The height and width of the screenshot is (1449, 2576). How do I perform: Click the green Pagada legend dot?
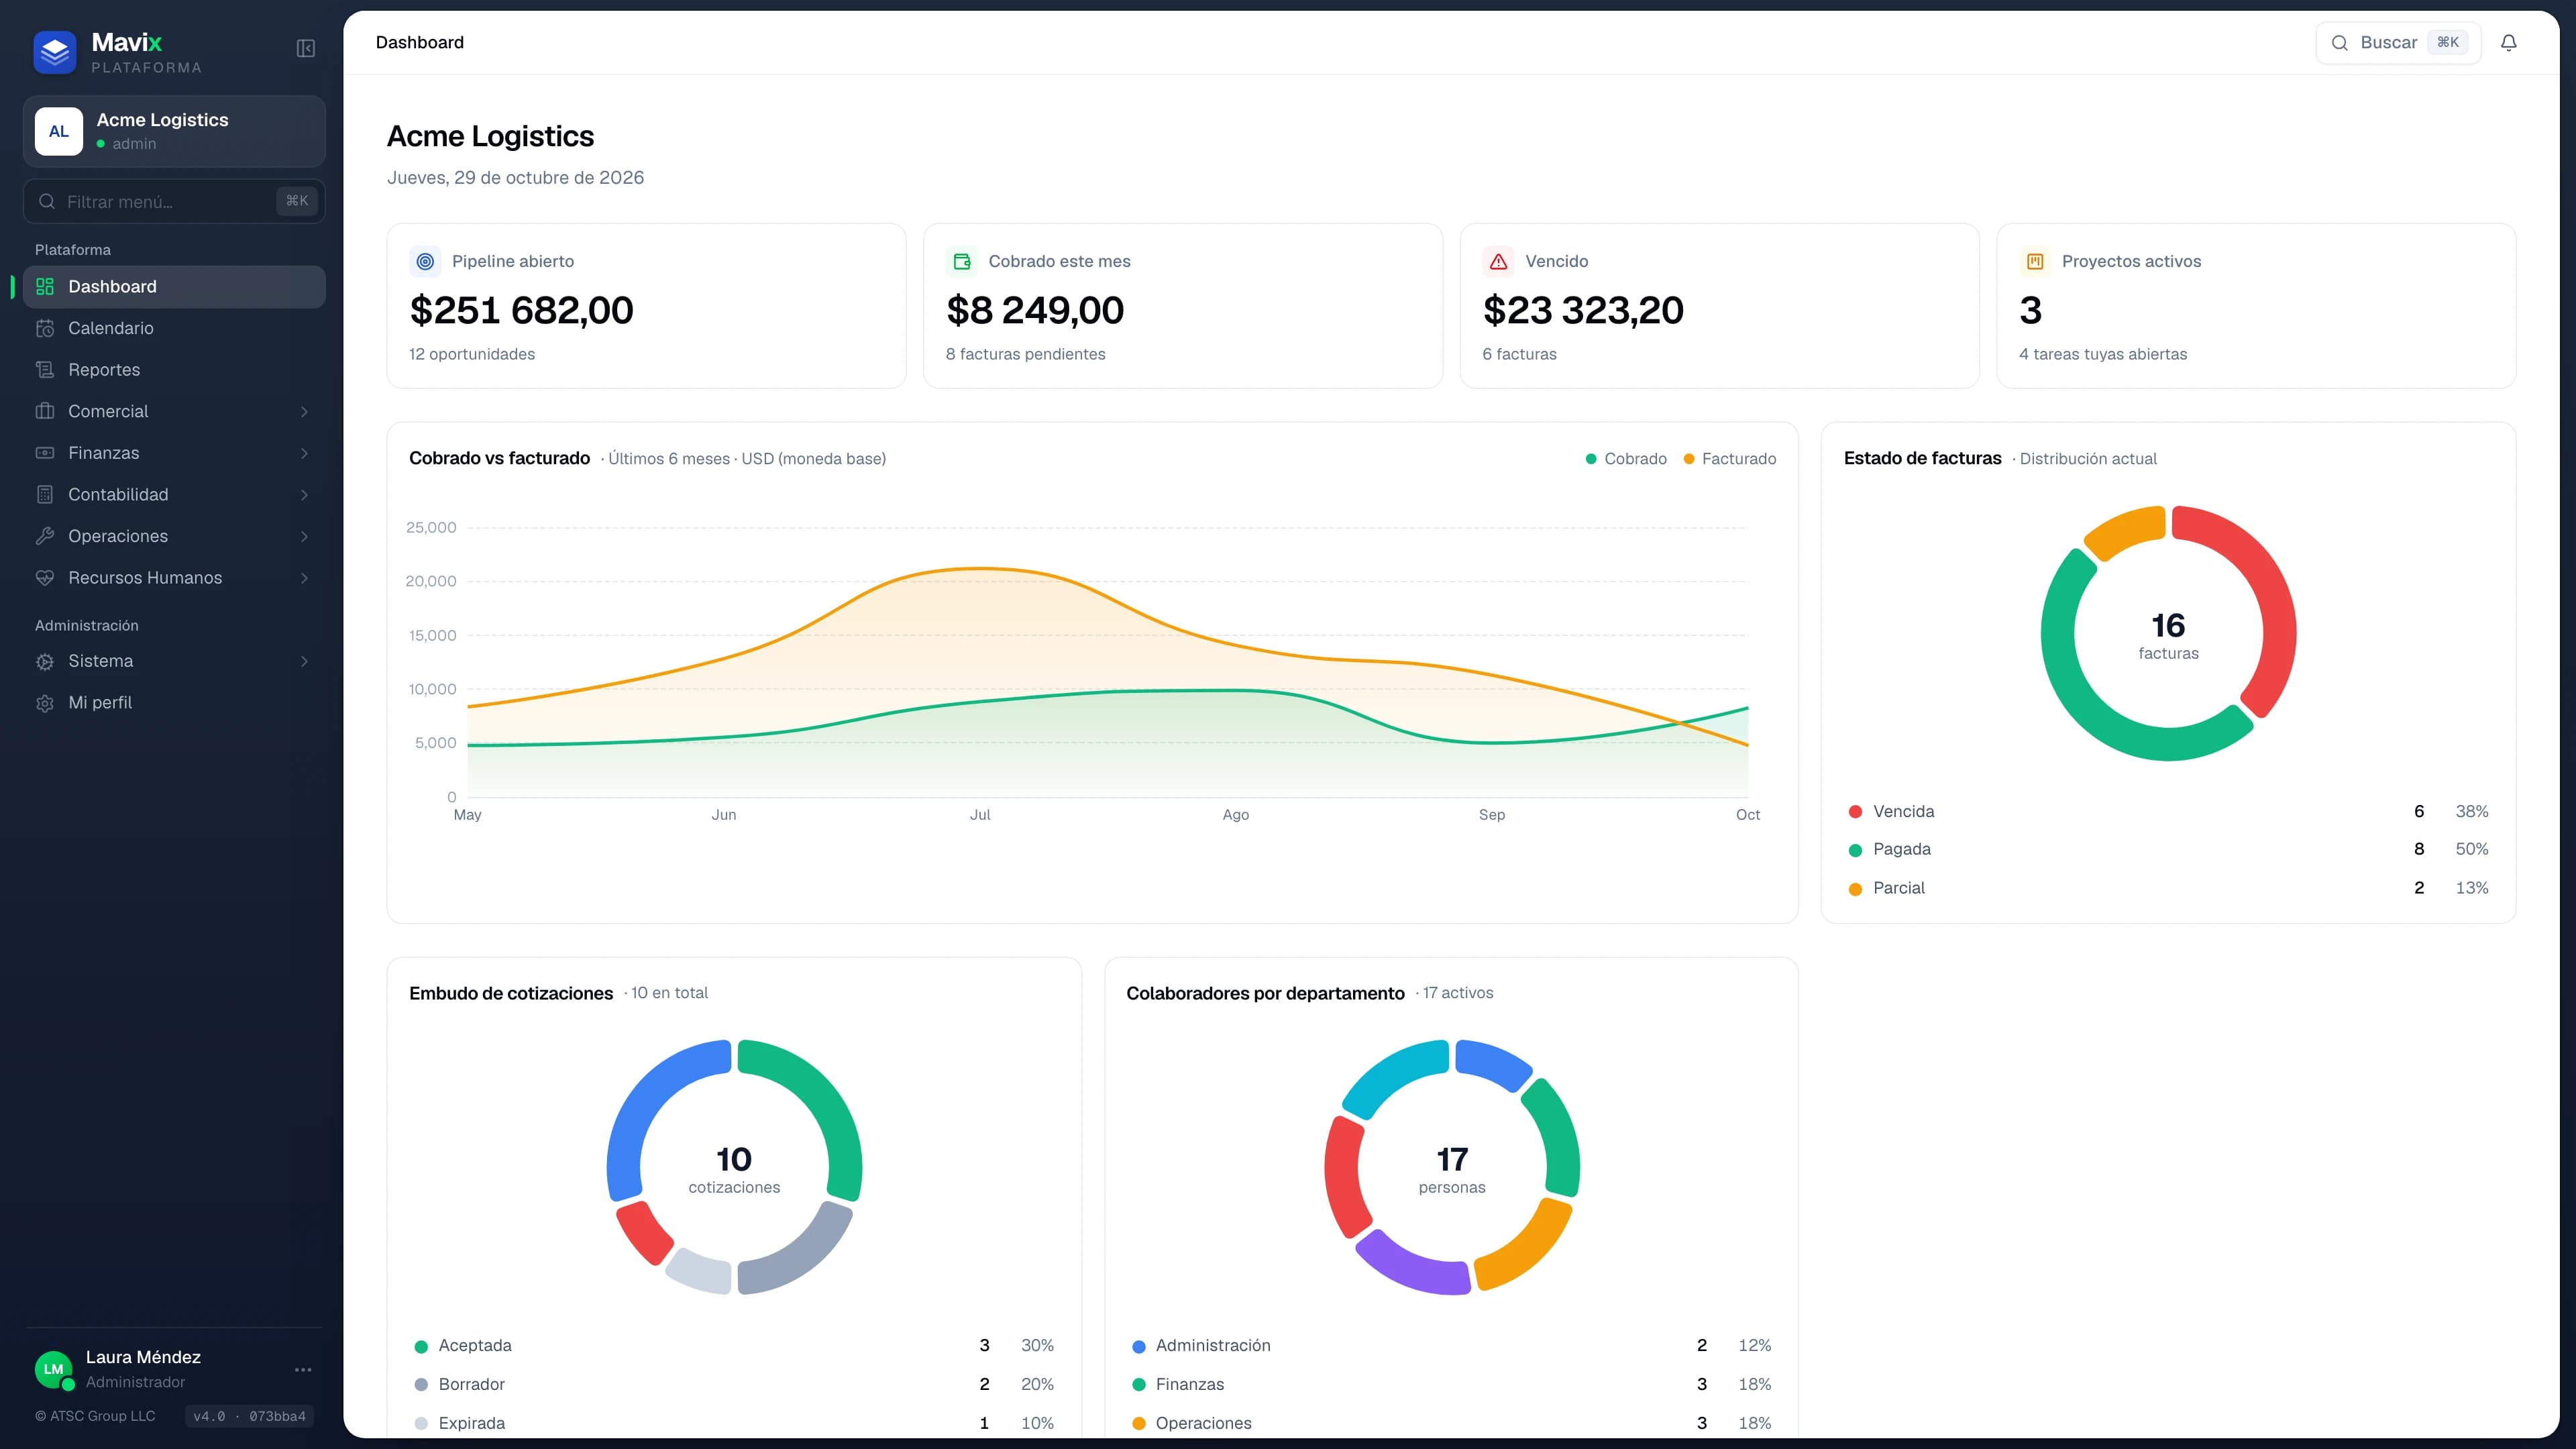point(1855,850)
